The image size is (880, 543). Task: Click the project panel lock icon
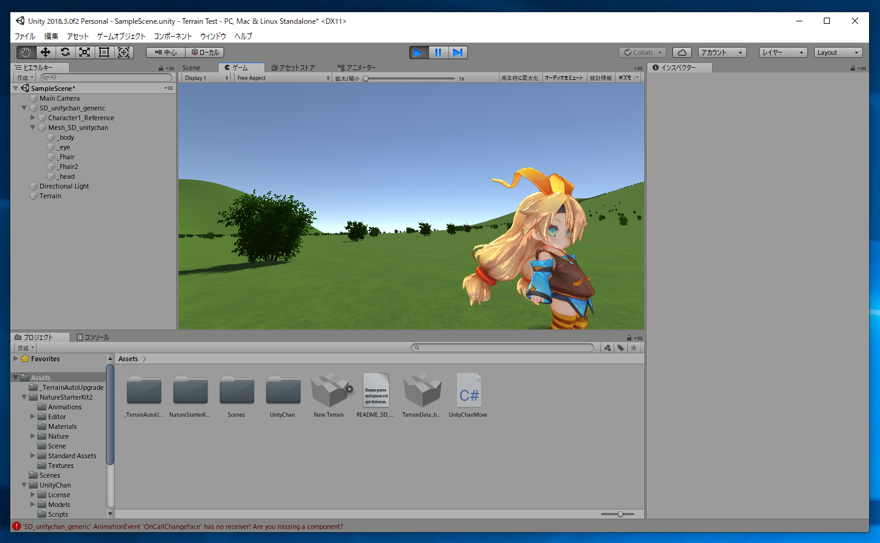coord(630,337)
